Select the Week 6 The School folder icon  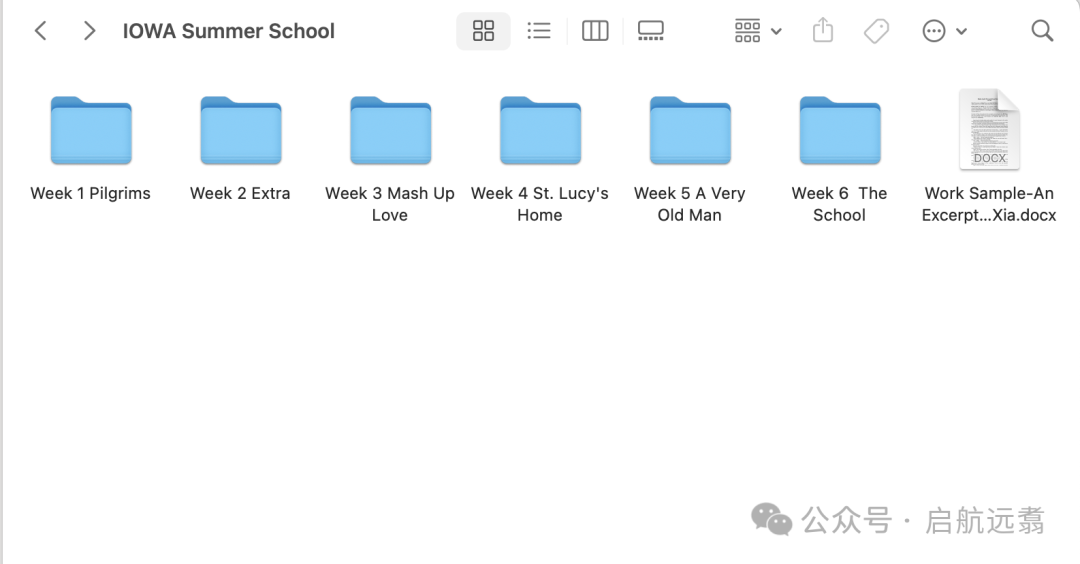[x=840, y=131]
